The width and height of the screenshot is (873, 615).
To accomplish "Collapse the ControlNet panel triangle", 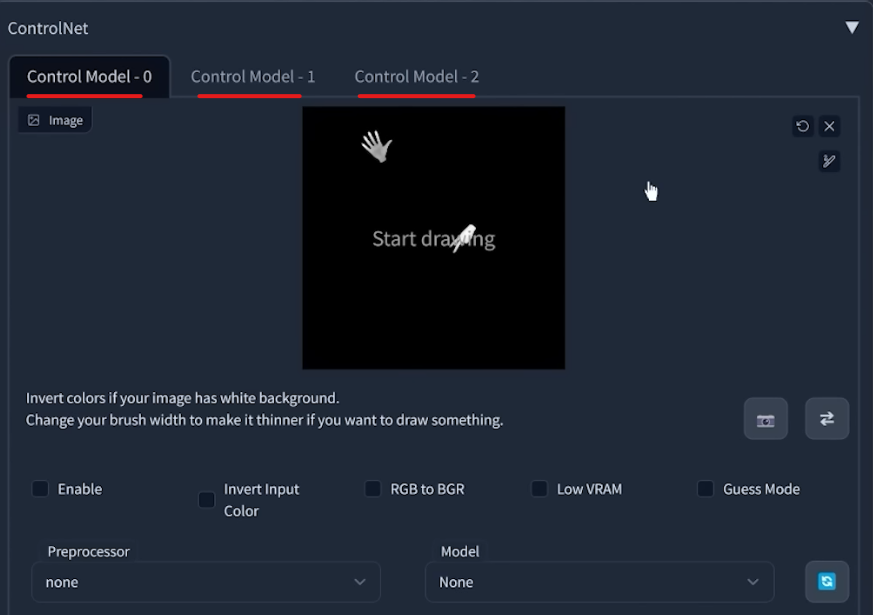I will 851,28.
